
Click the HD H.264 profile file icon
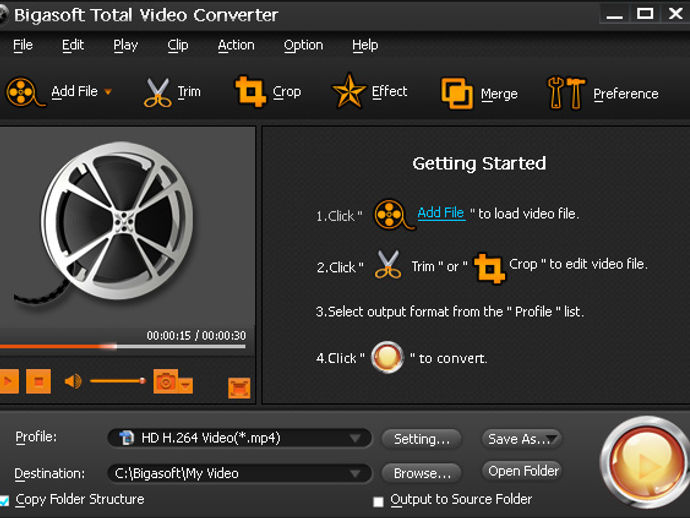126,438
